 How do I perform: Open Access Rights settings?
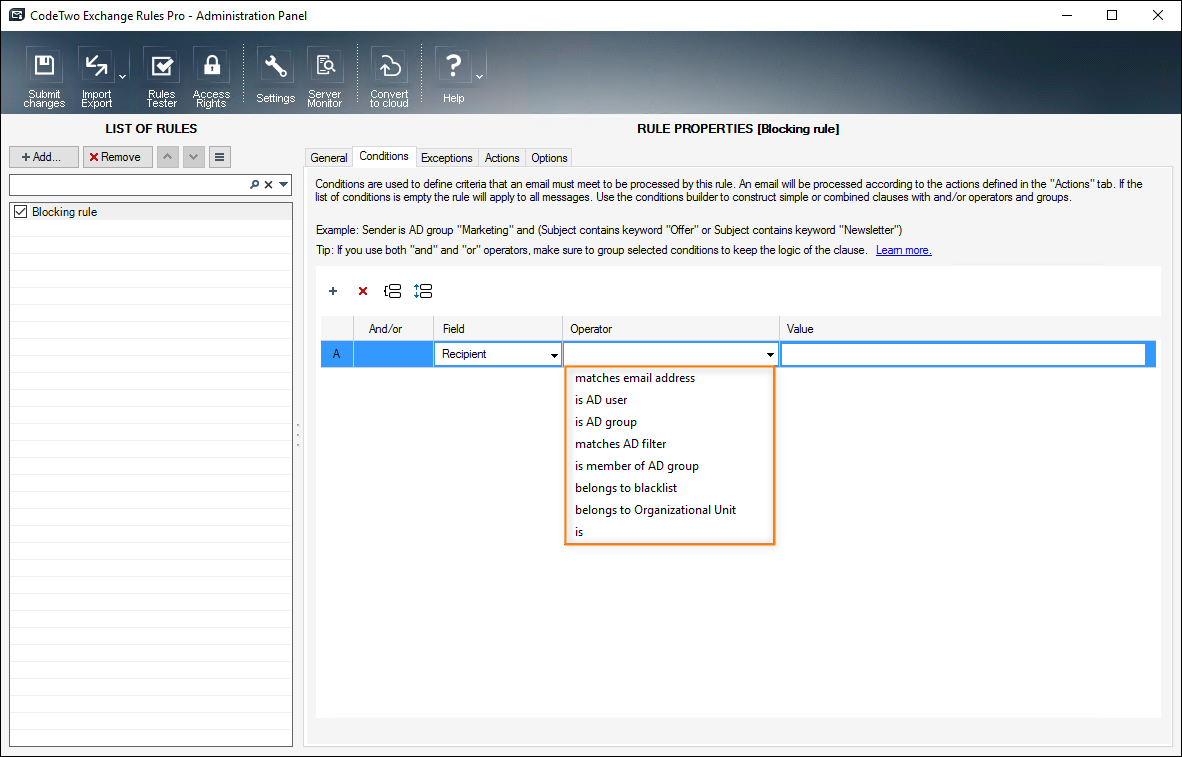pos(211,78)
